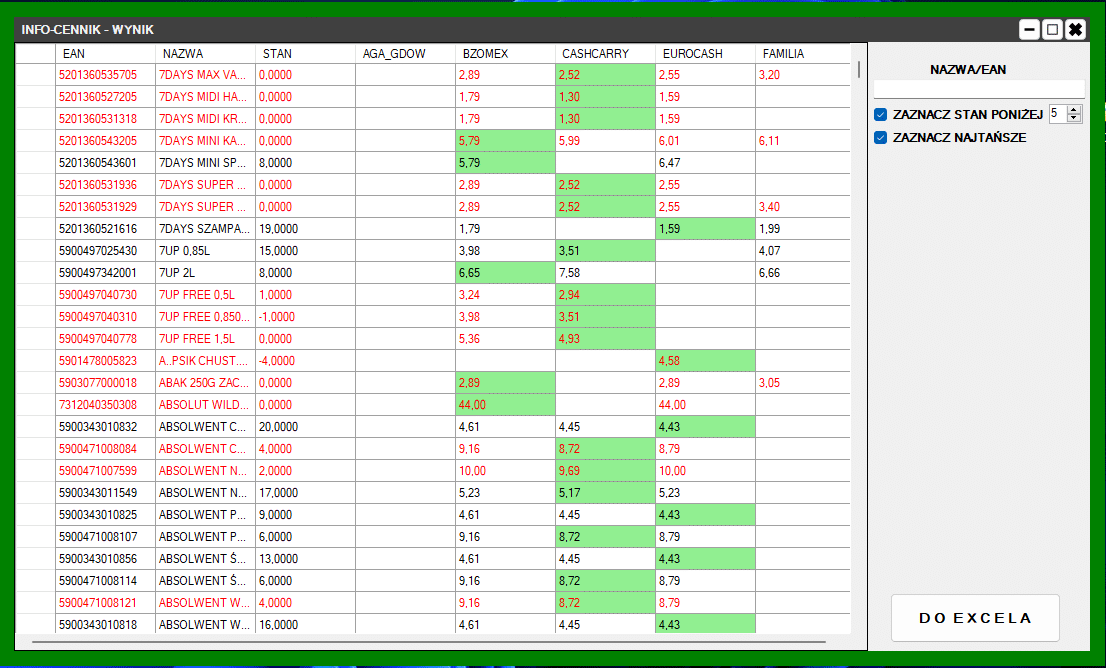Click the product name 7UP 2L
1106x668 pixels.
(205, 272)
